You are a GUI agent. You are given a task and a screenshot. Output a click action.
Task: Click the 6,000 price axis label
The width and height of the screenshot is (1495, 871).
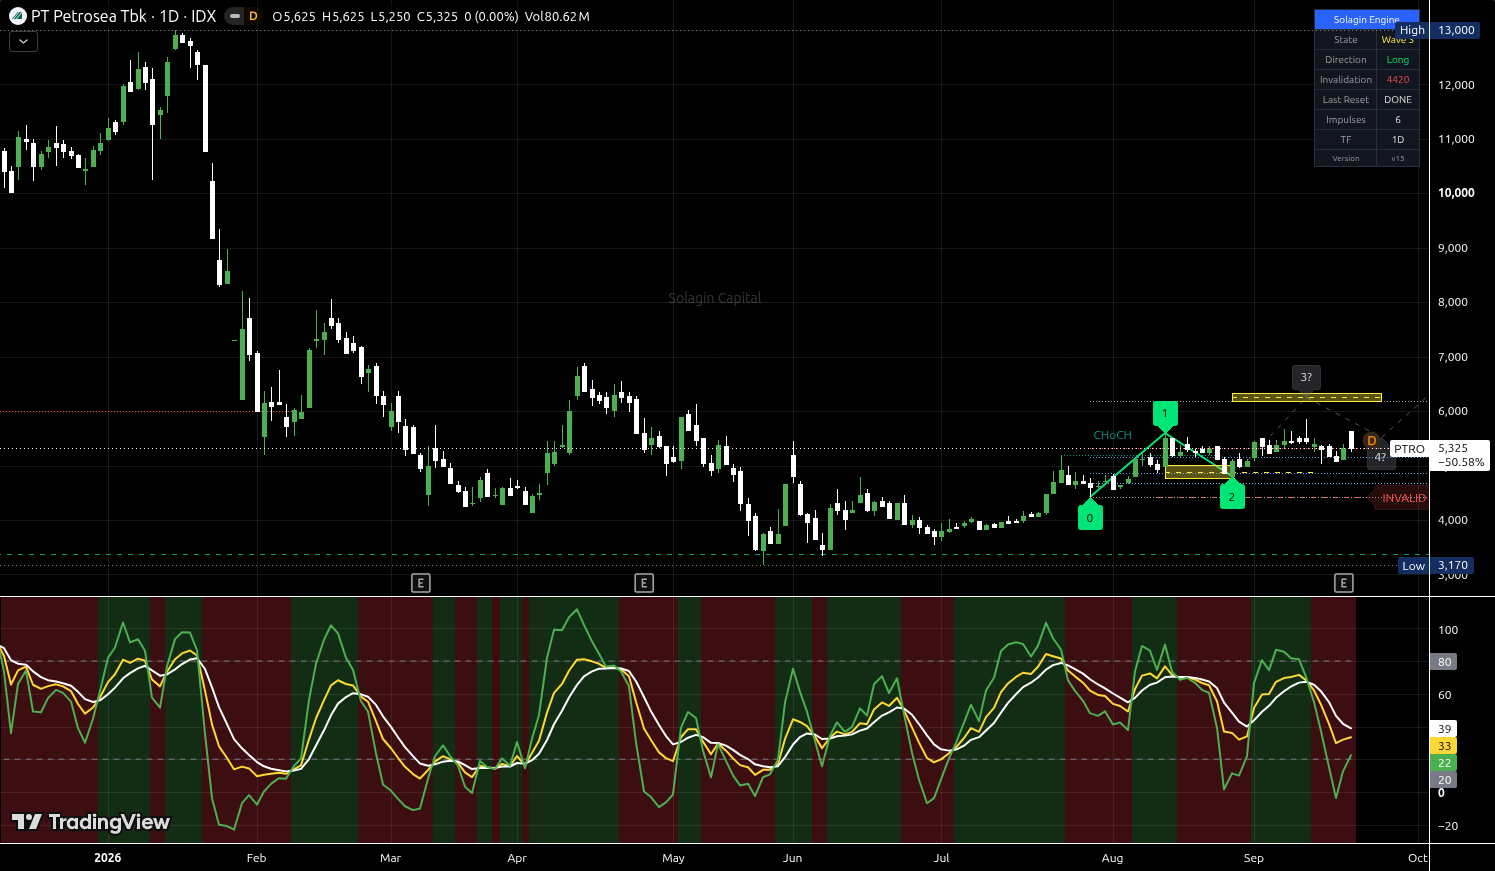[x=1453, y=411]
